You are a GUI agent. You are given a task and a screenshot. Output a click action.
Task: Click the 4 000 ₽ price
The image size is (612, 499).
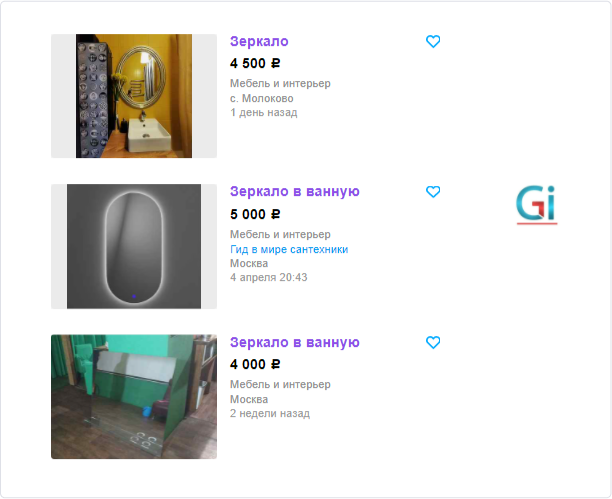[x=255, y=364]
